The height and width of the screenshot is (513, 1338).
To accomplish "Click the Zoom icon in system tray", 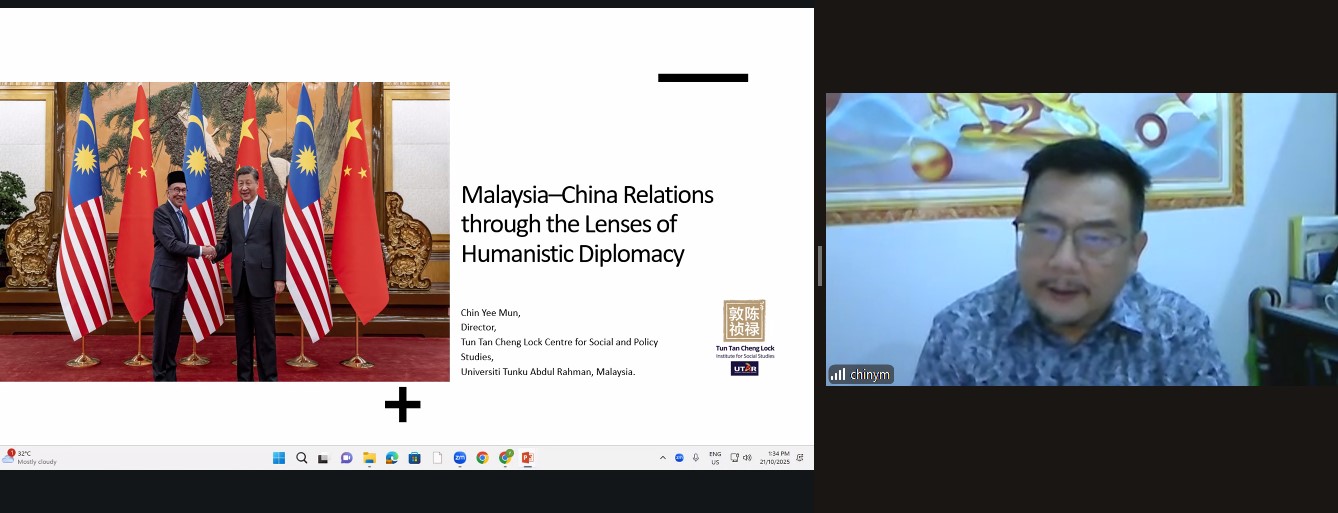I will [x=679, y=458].
